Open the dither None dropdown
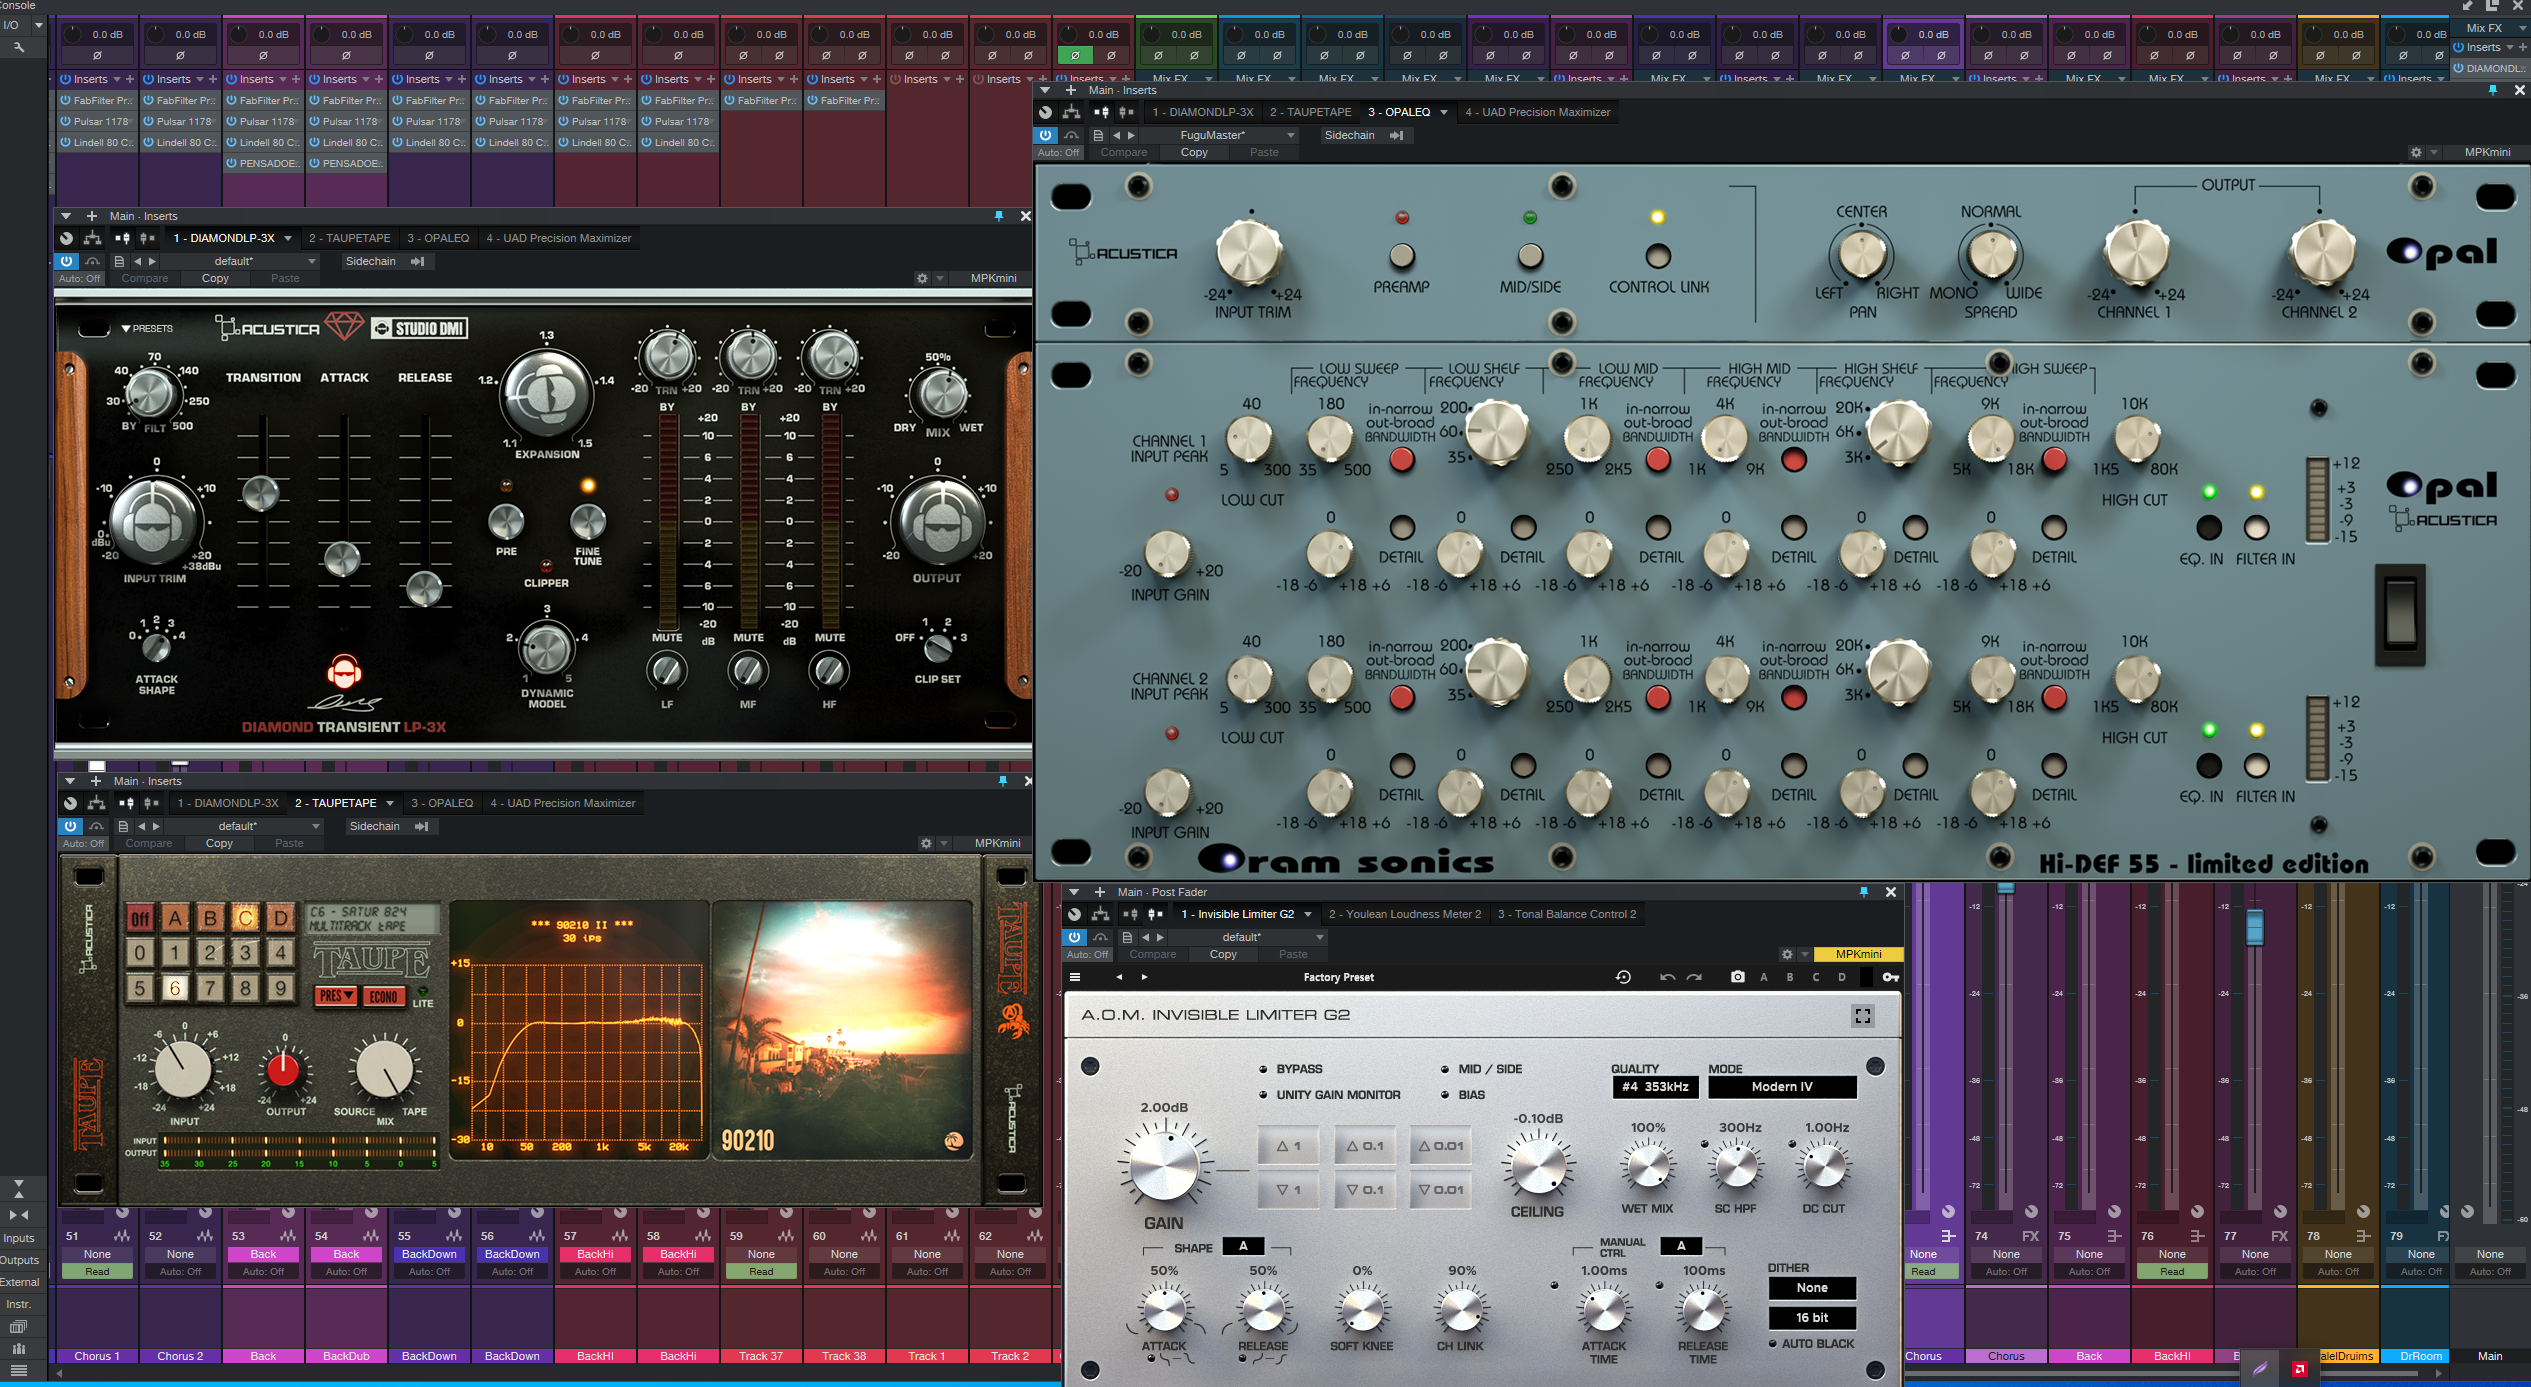Image resolution: width=2531 pixels, height=1387 pixels. tap(1811, 1288)
